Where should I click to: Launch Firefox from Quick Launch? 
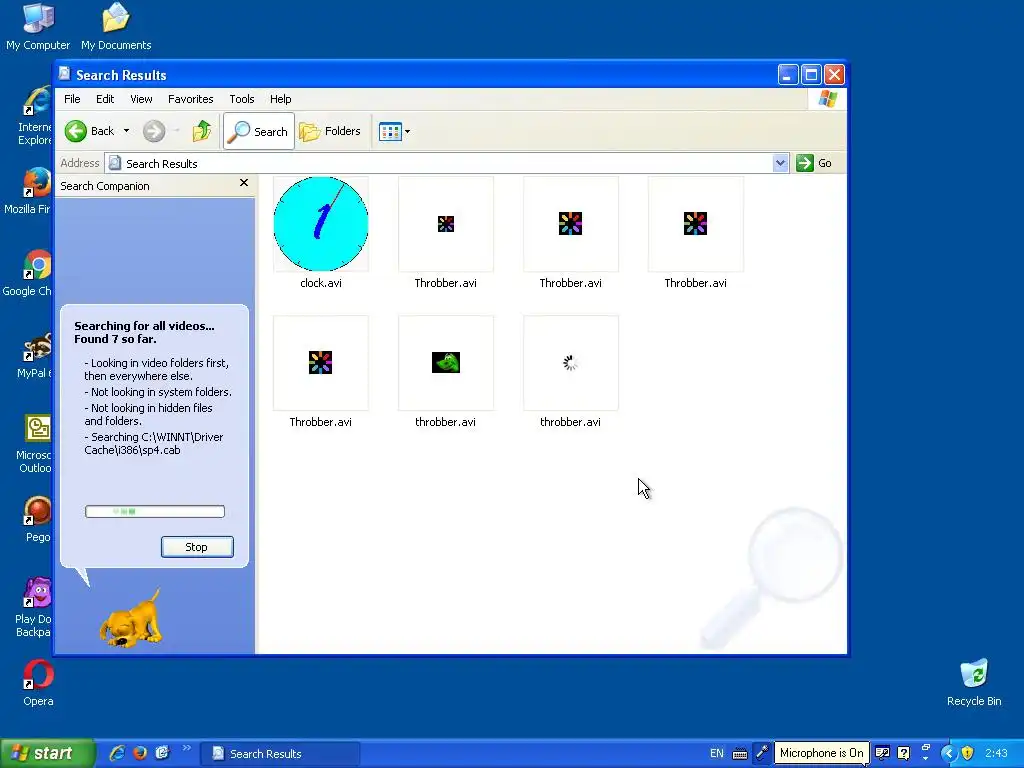[140, 753]
